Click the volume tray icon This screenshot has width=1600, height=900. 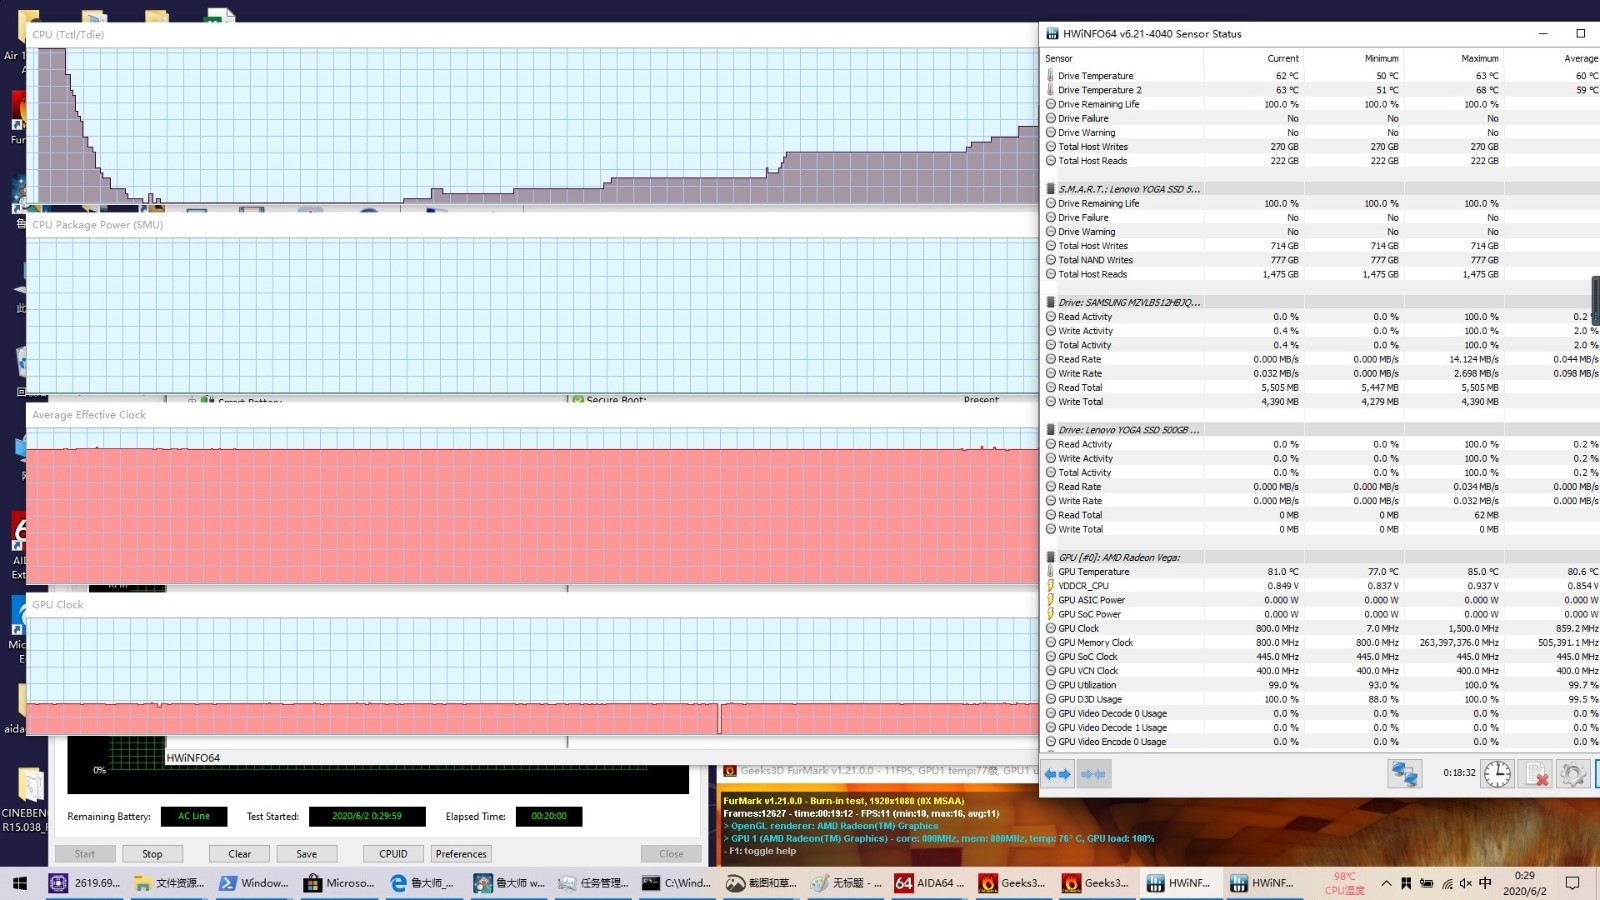click(1466, 883)
